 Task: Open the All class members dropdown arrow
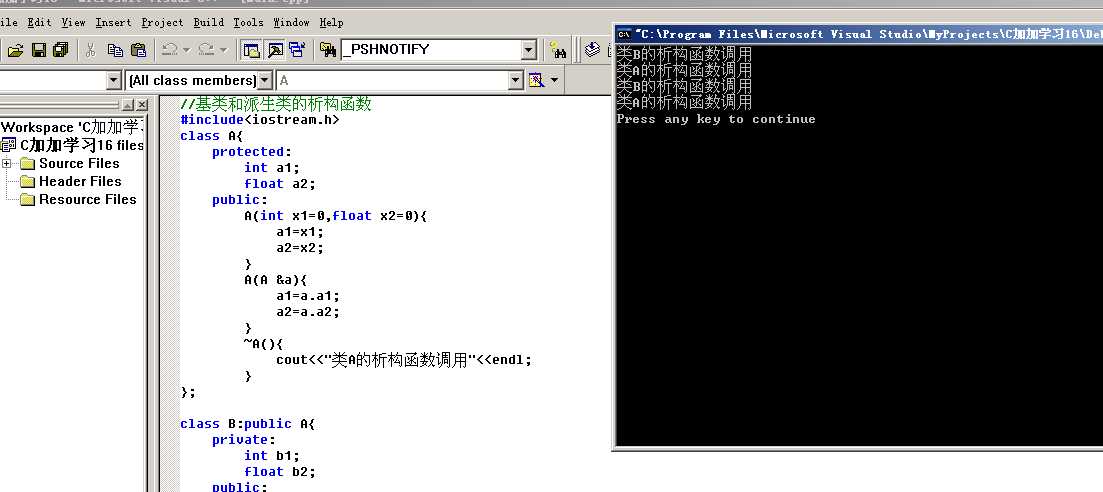264,80
